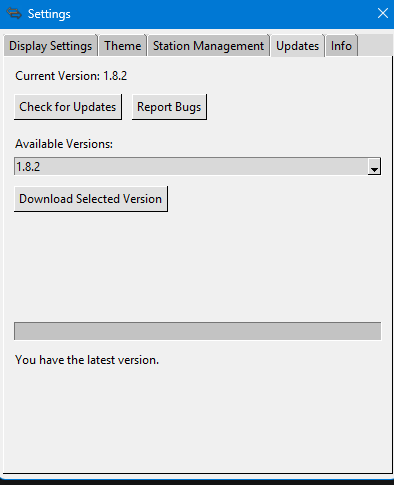Select the Updates tab

pos(297,46)
